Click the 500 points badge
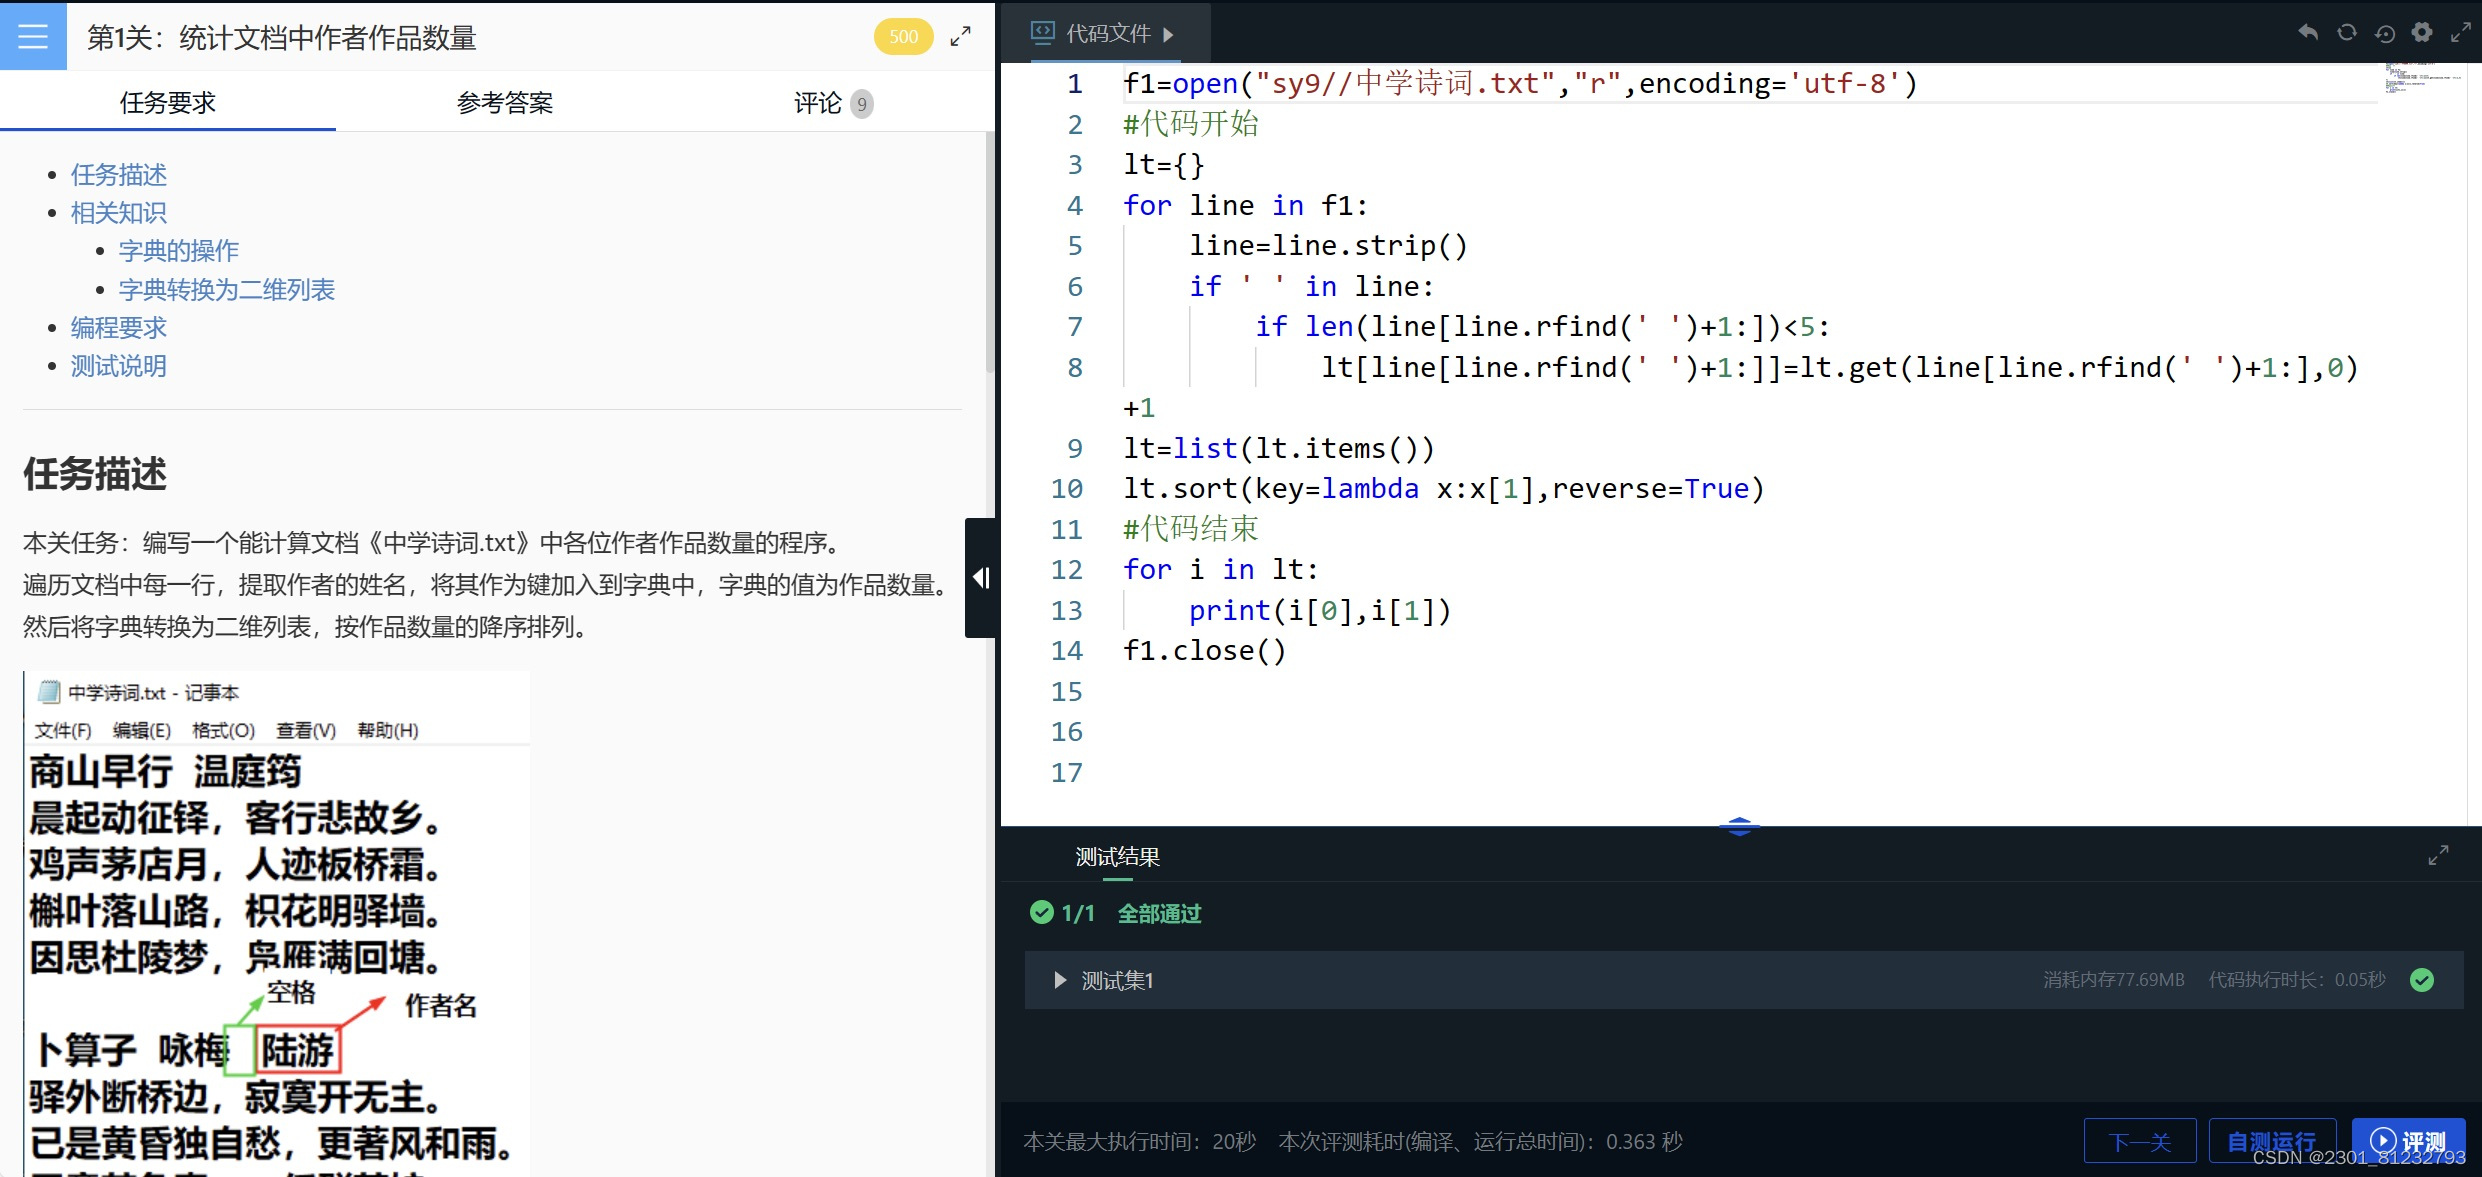 903,37
